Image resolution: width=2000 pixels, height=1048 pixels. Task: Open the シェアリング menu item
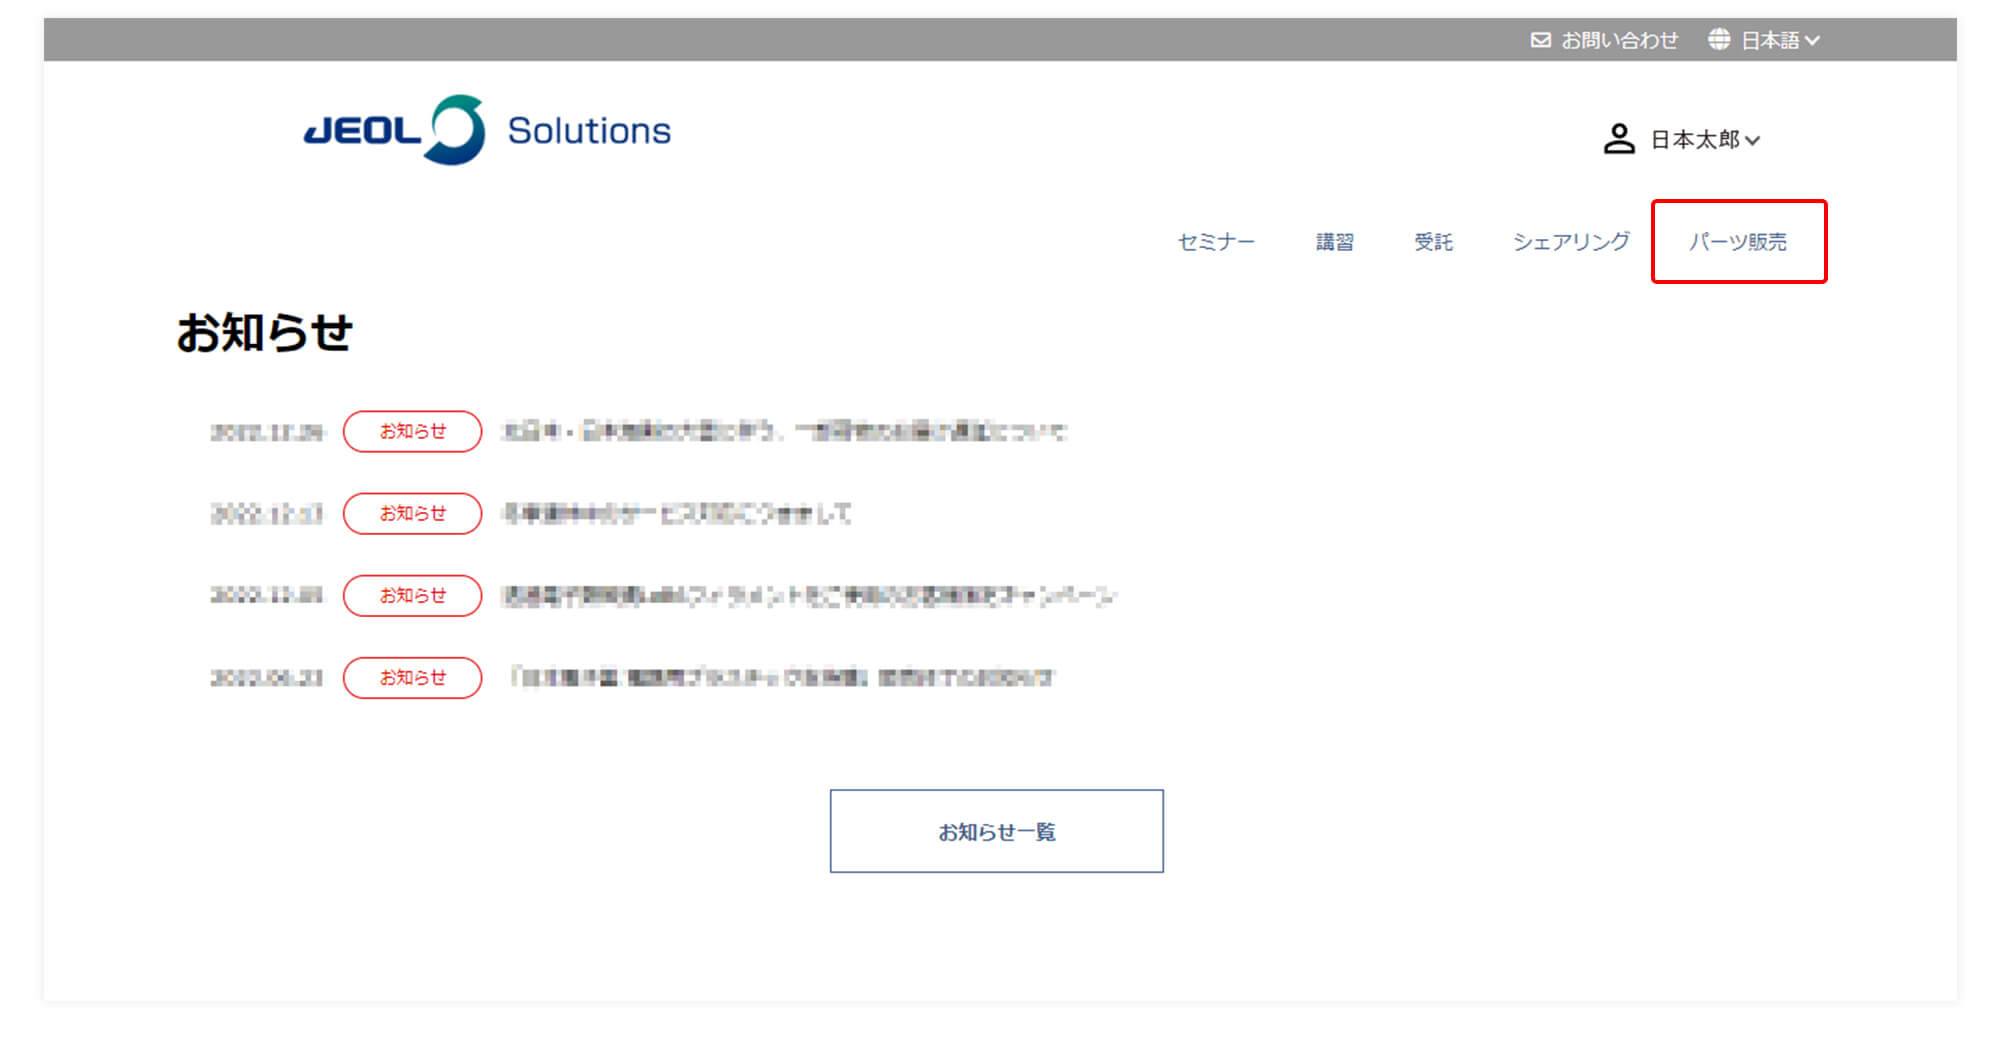point(1571,242)
